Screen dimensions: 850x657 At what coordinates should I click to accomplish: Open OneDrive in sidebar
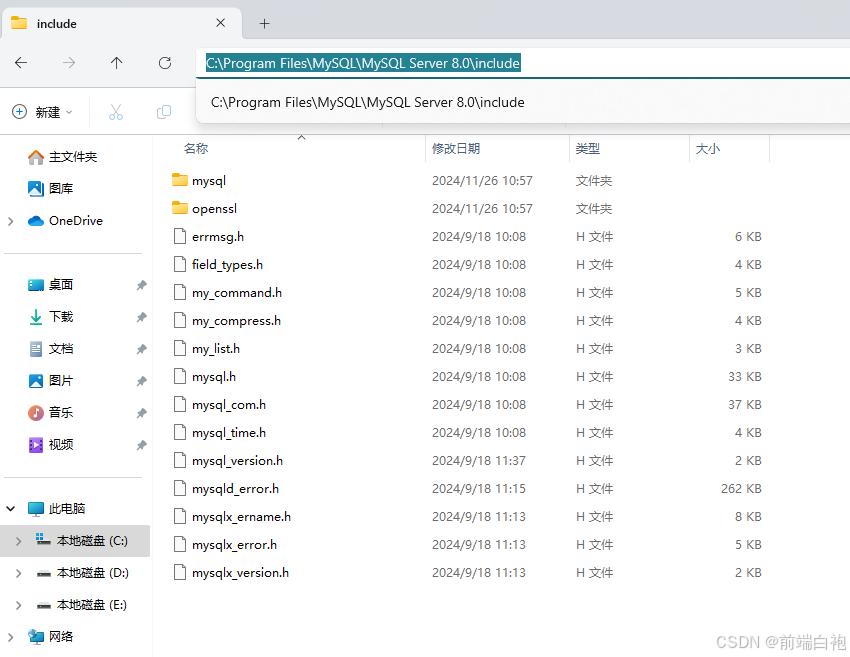(x=65, y=221)
